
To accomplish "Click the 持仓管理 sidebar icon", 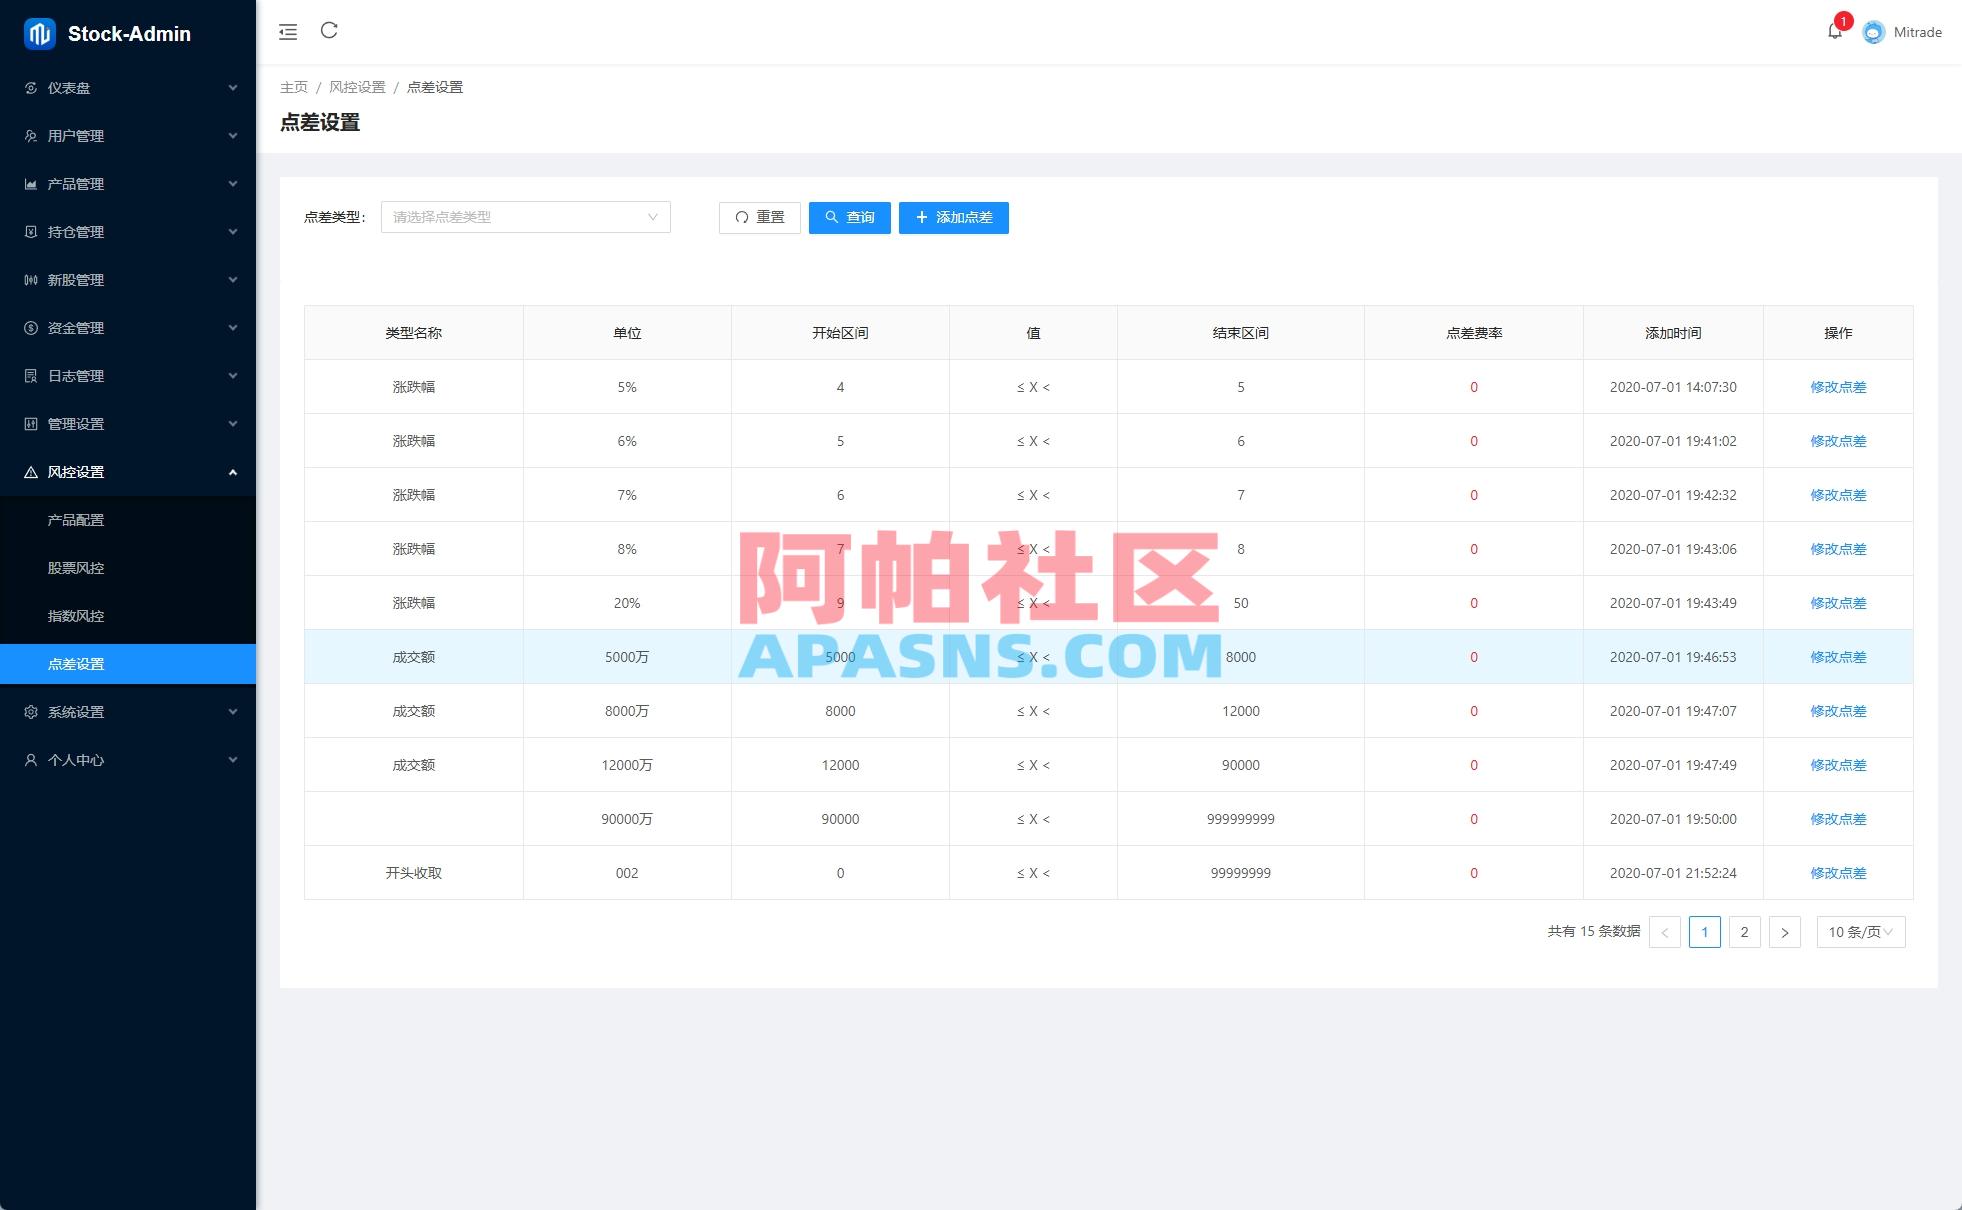I will point(31,231).
